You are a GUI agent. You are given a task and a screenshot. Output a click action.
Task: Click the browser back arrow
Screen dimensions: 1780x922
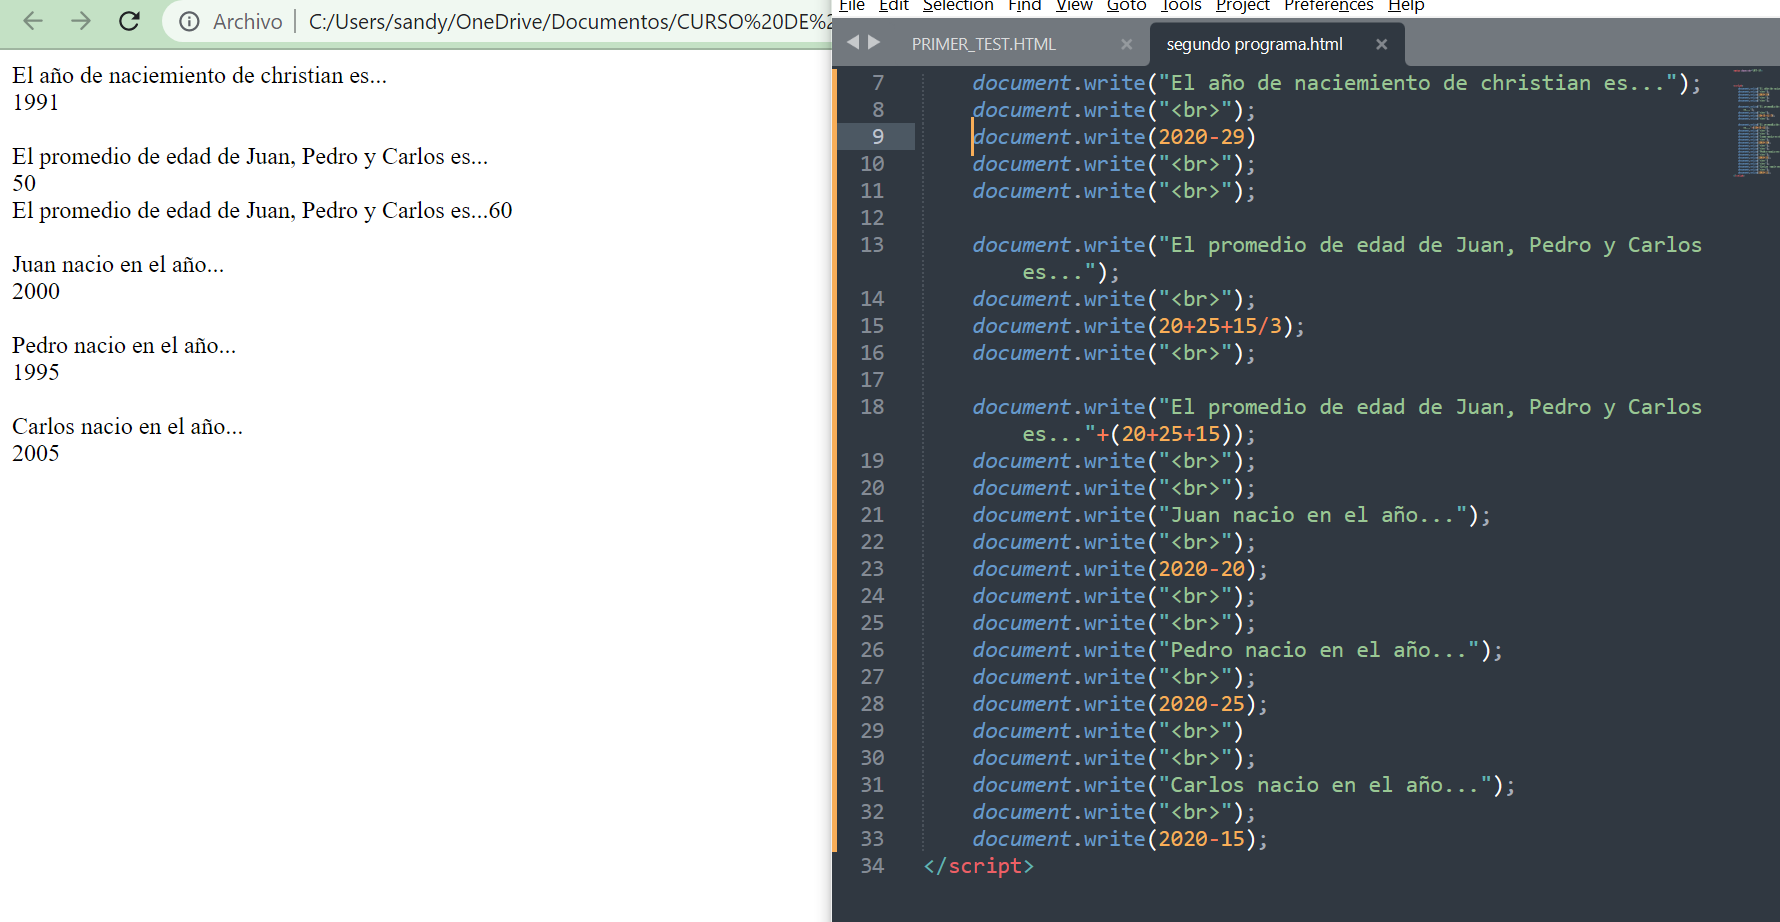33,21
